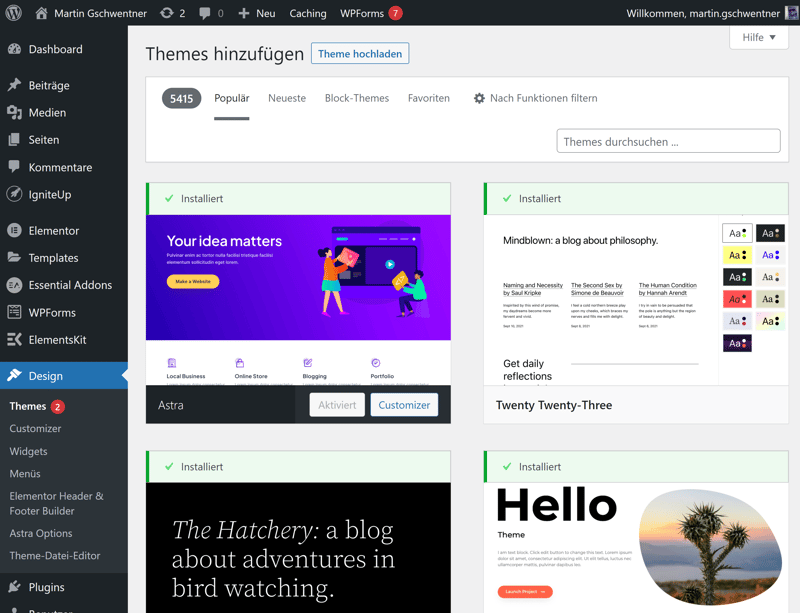Click the Plugins plug icon
The width and height of the screenshot is (800, 613).
click(14, 586)
